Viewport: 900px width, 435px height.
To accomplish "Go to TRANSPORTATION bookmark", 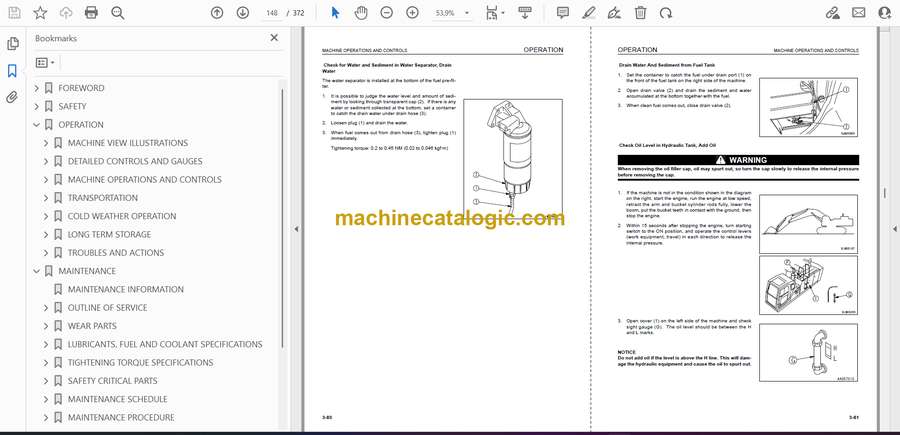I will coord(103,198).
